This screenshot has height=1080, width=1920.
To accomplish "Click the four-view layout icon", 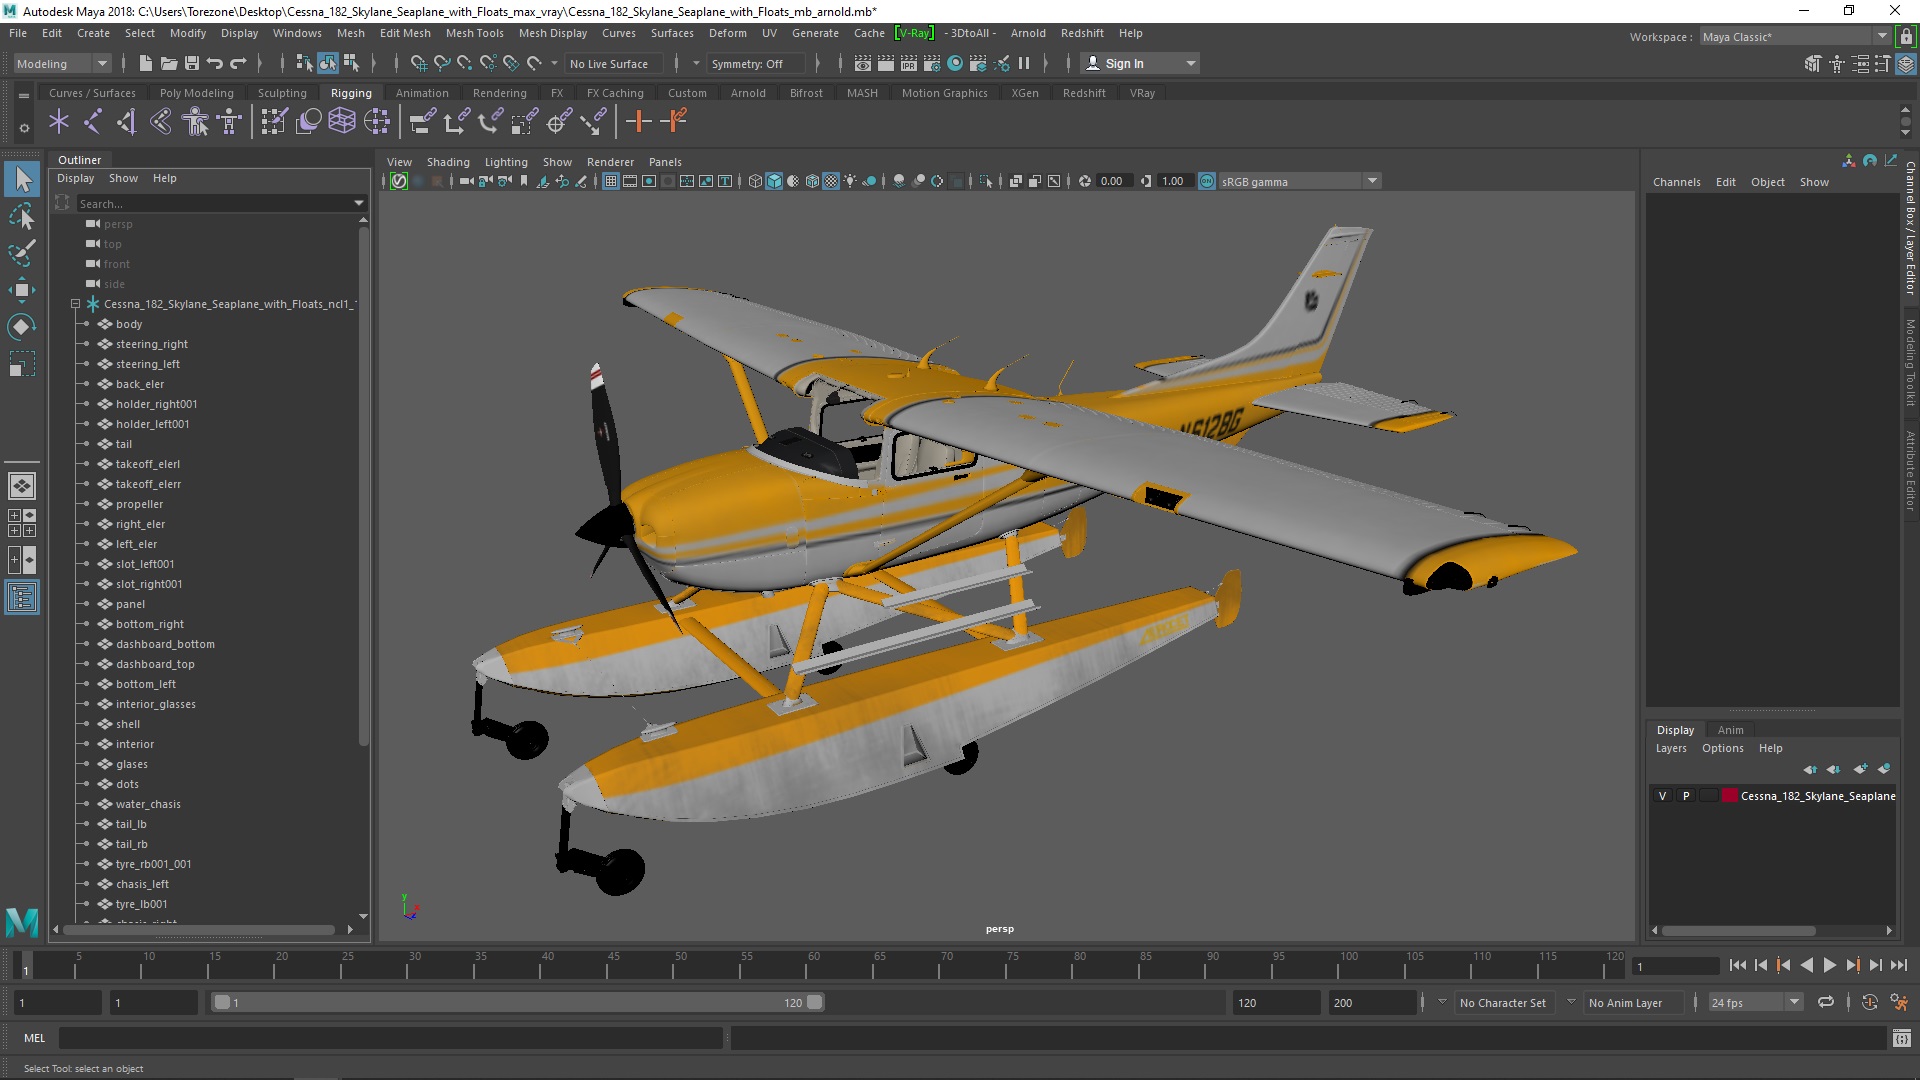I will tap(22, 523).
